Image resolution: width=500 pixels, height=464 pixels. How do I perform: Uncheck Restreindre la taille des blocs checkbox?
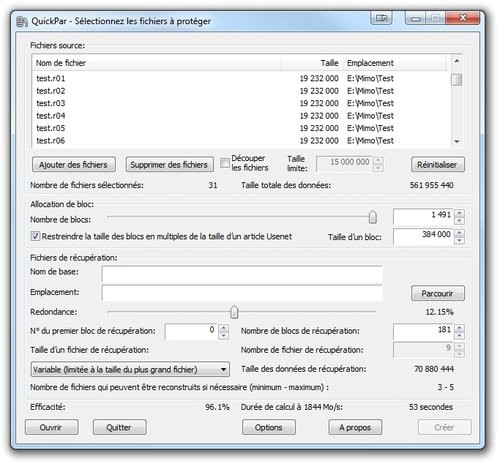pyautogui.click(x=35, y=236)
